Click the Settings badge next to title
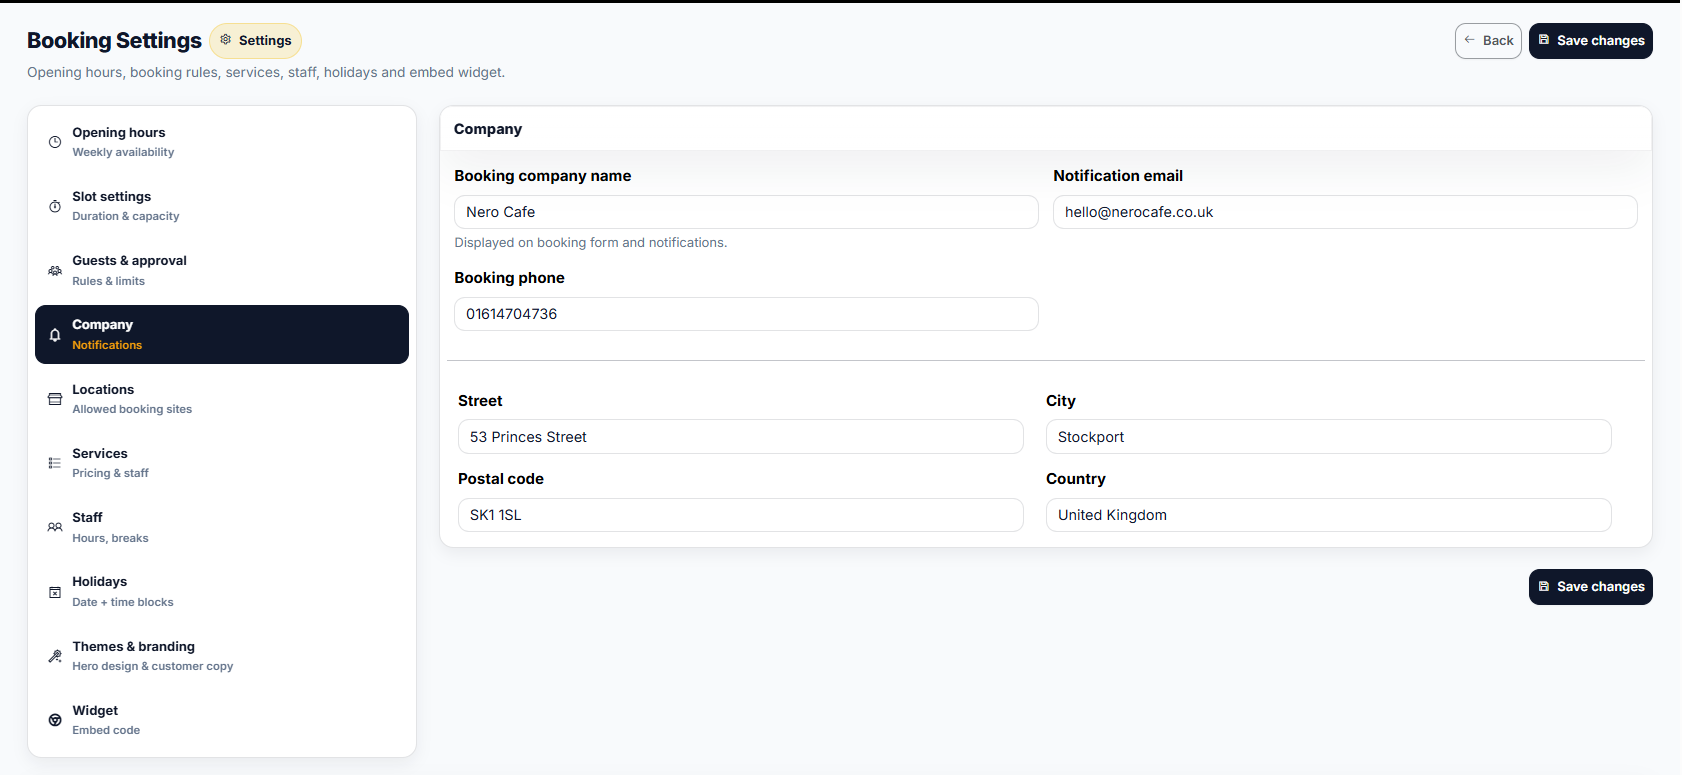This screenshot has height=775, width=1682. coord(256,41)
